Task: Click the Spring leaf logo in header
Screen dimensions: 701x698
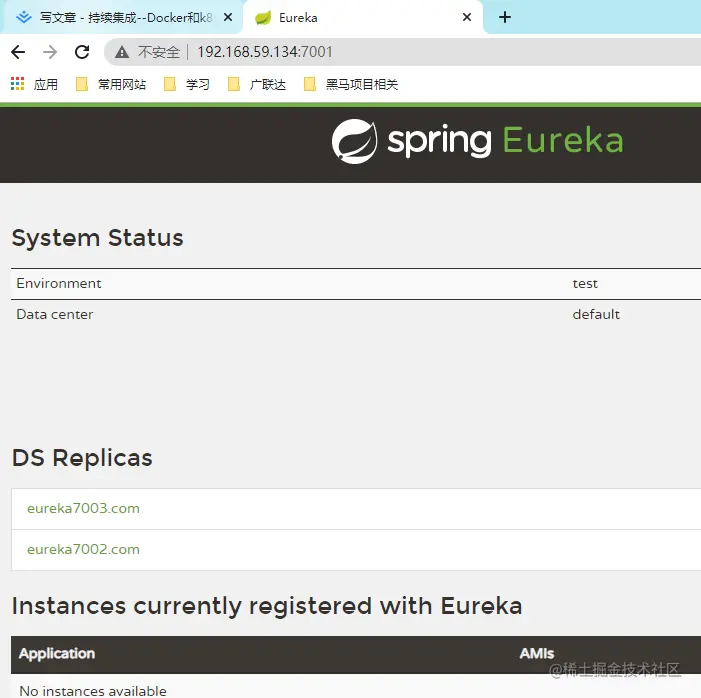Action: point(355,141)
